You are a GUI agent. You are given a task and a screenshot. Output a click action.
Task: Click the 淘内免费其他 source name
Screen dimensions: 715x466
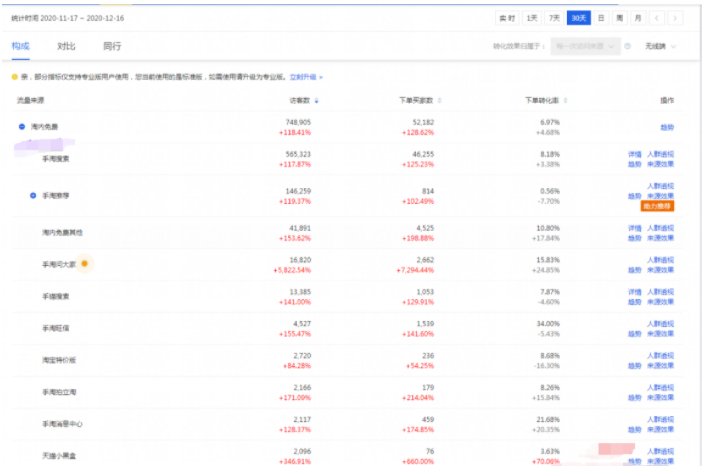pos(62,233)
